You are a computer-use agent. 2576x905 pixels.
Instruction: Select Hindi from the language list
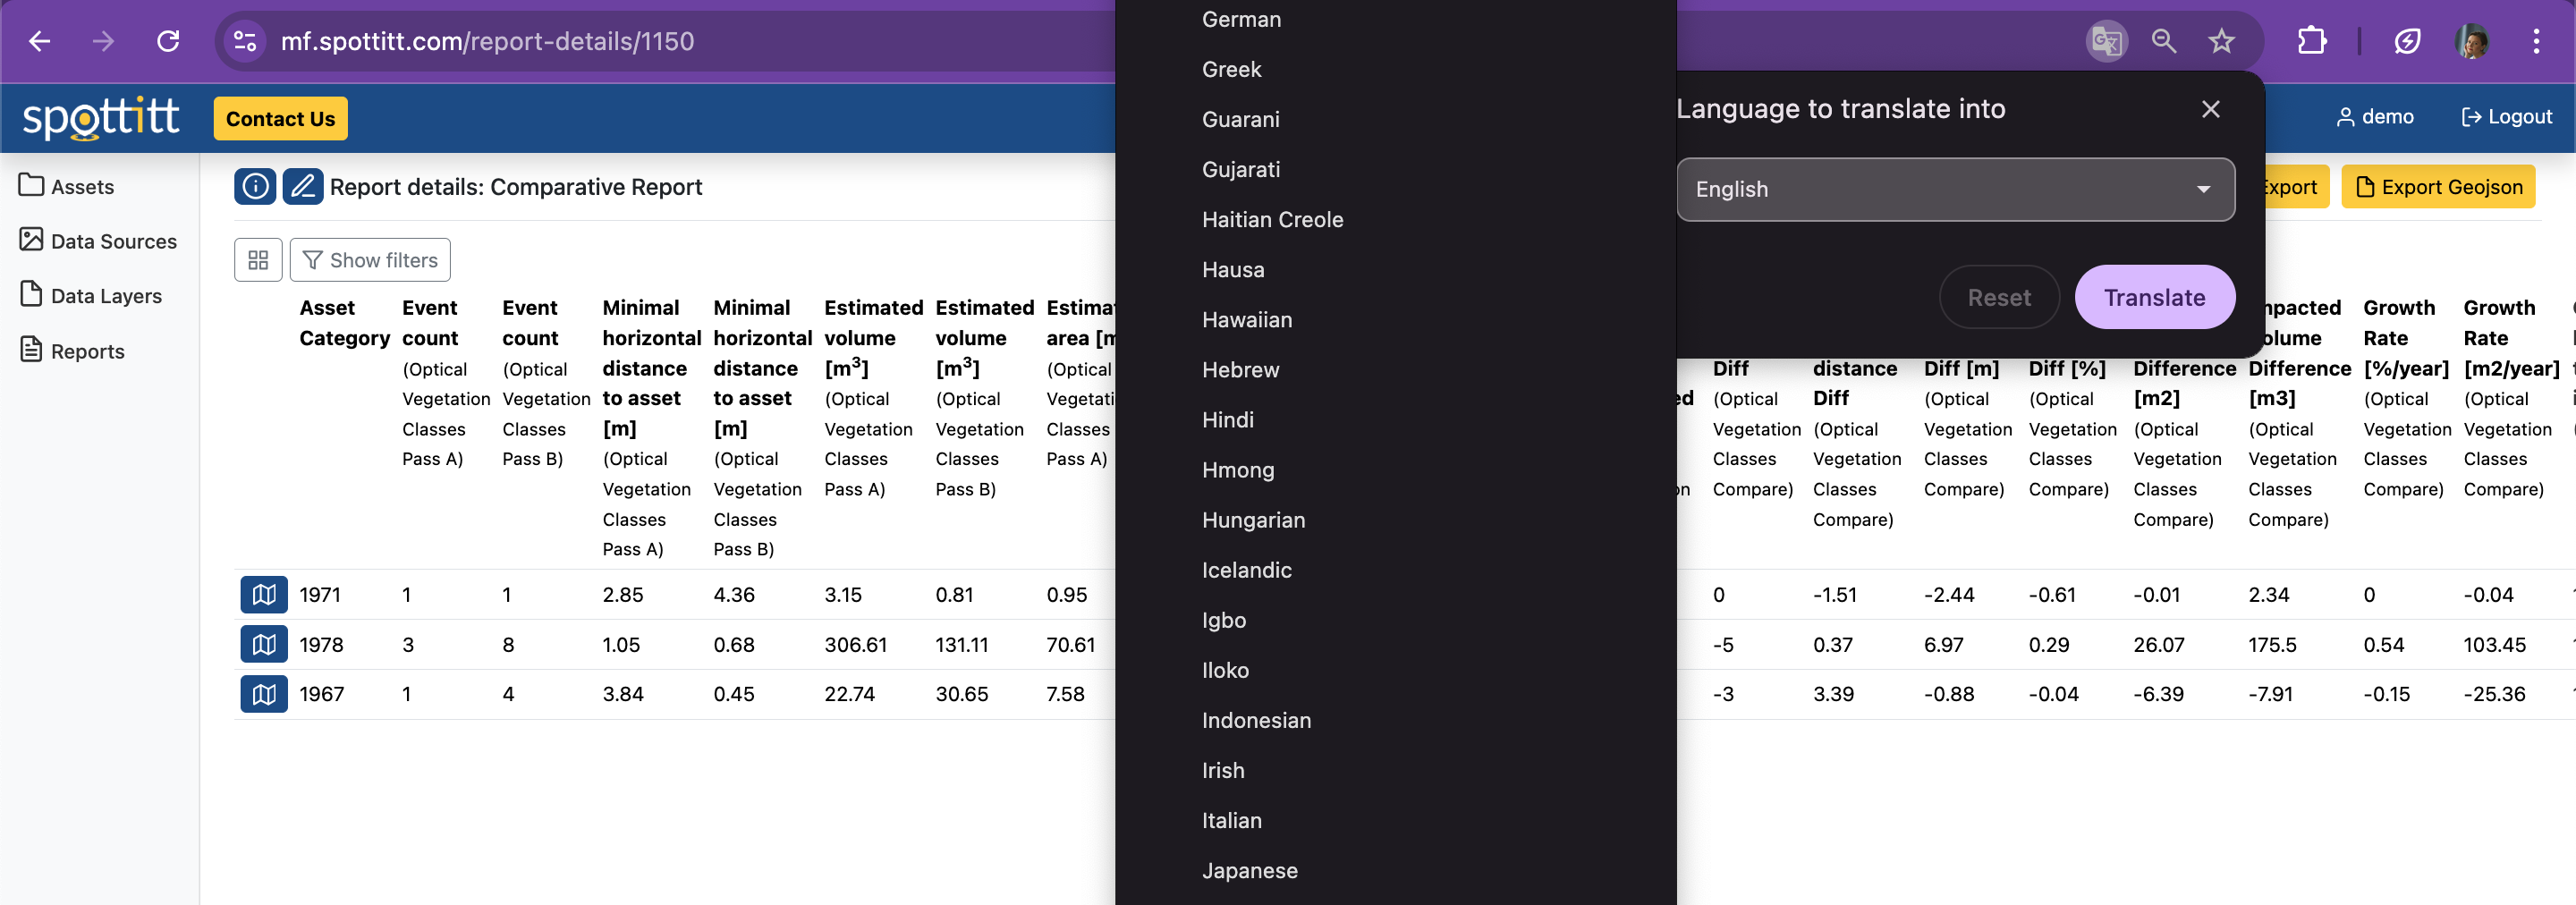(x=1227, y=420)
